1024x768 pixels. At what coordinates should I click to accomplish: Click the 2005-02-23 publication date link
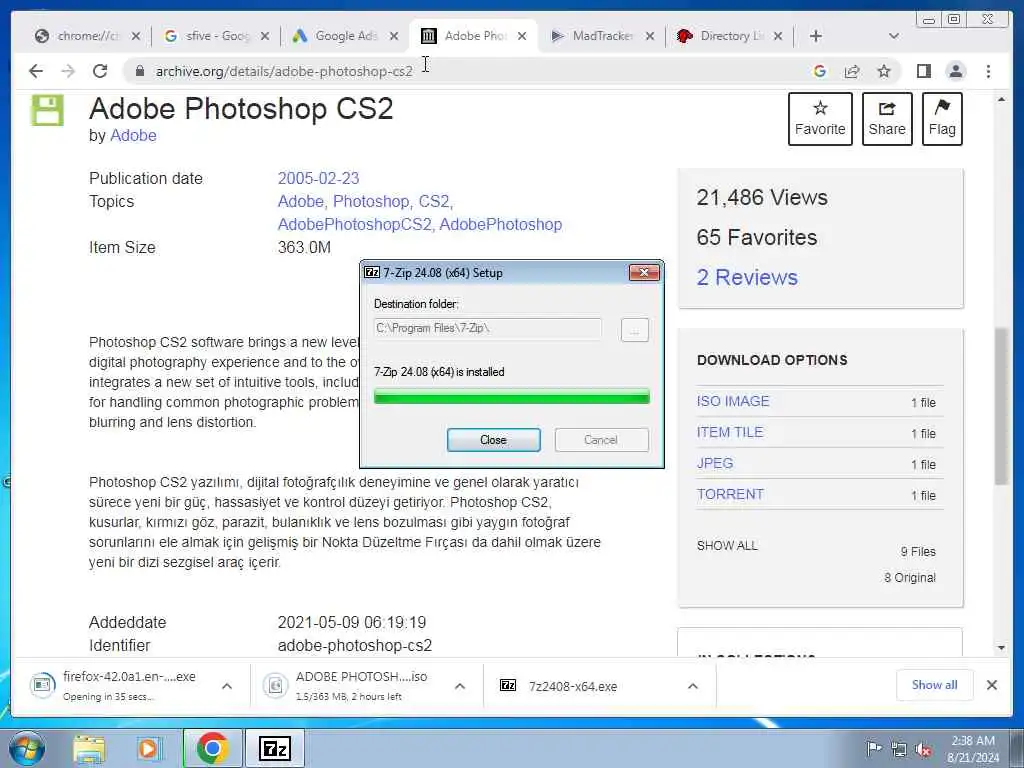tap(318, 178)
